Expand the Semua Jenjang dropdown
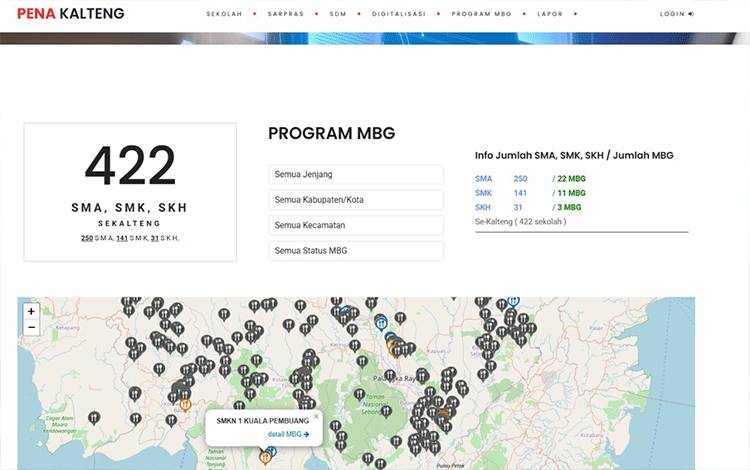Image resolution: width=750 pixels, height=470 pixels. coord(356,175)
